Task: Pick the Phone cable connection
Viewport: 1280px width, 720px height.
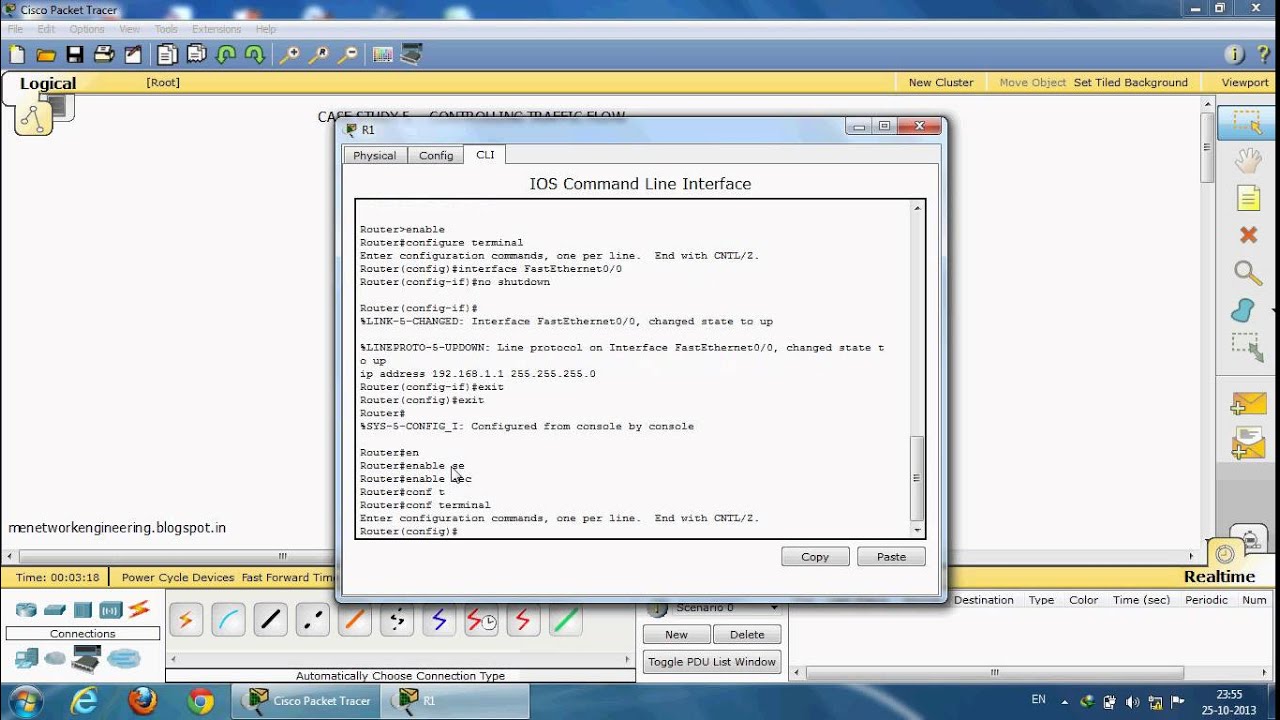Action: click(x=397, y=621)
